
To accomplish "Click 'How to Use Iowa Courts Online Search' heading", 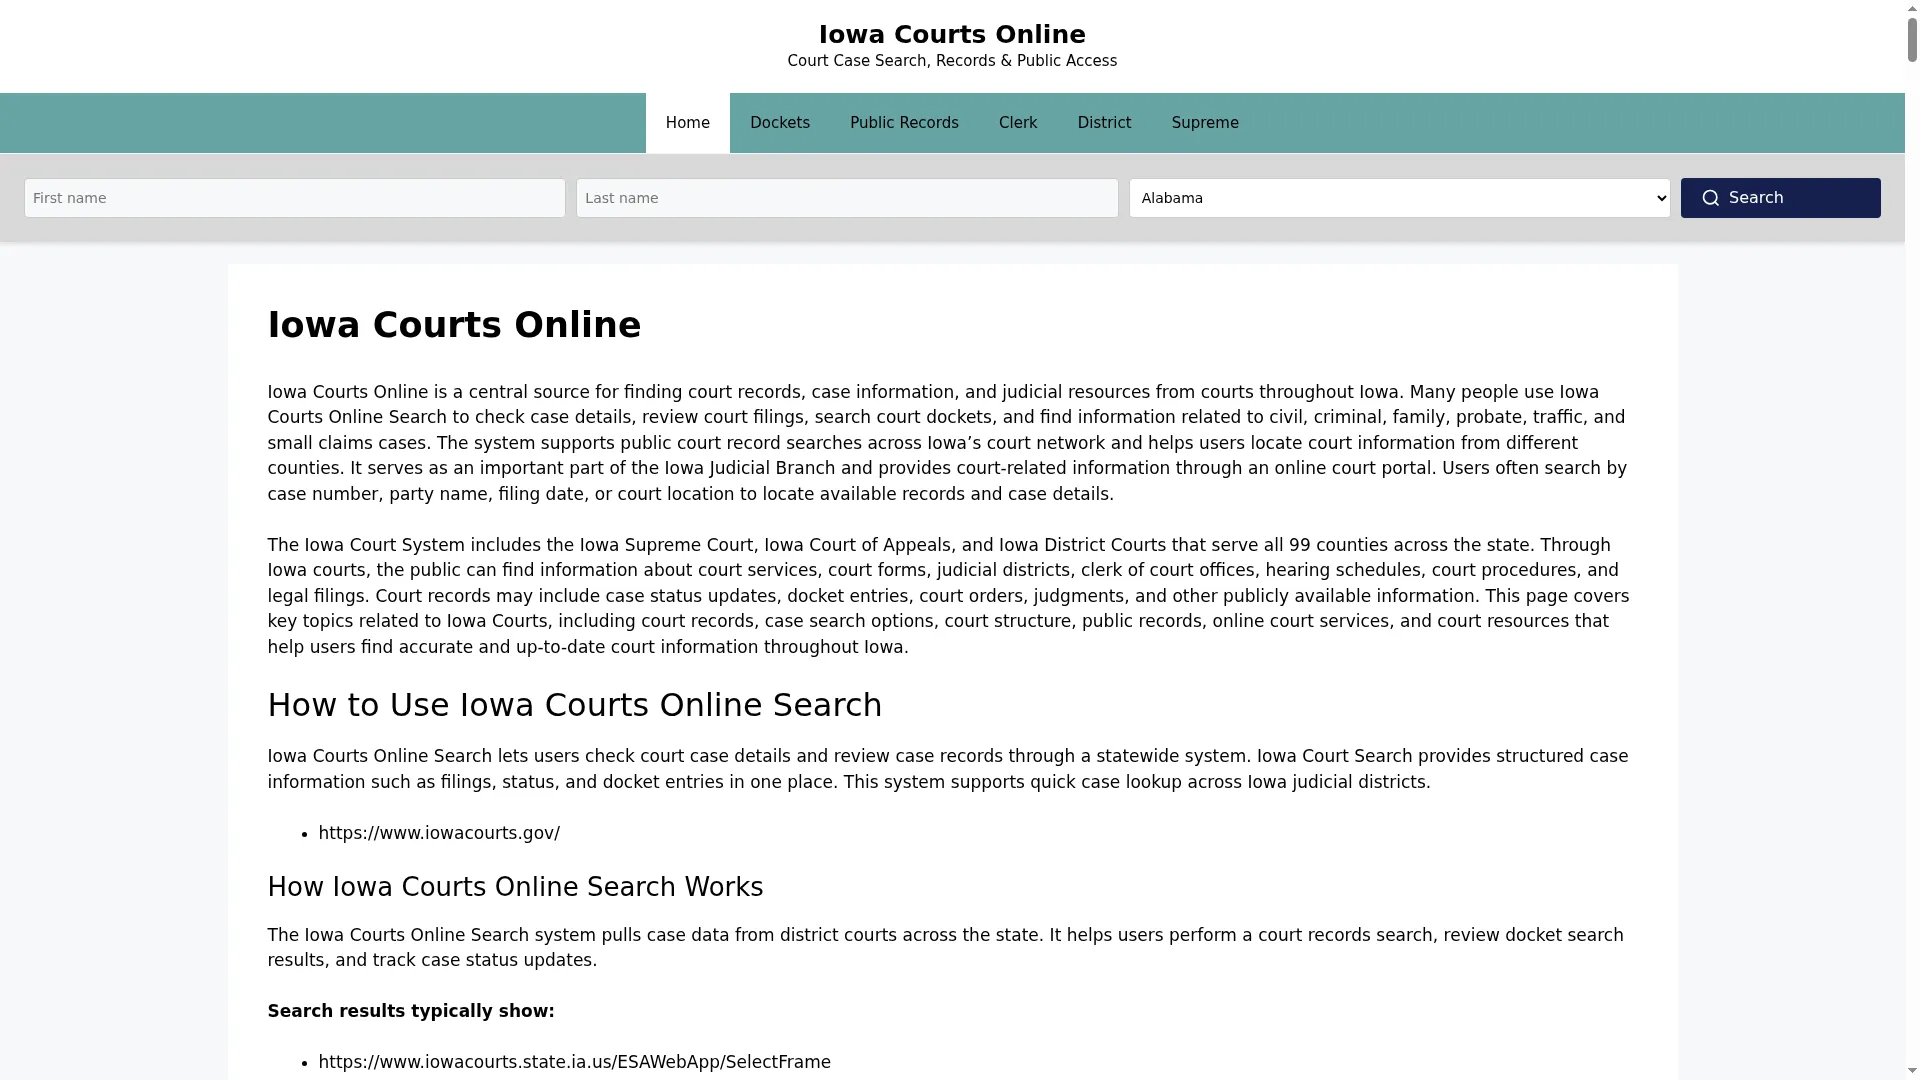I will click(575, 705).
